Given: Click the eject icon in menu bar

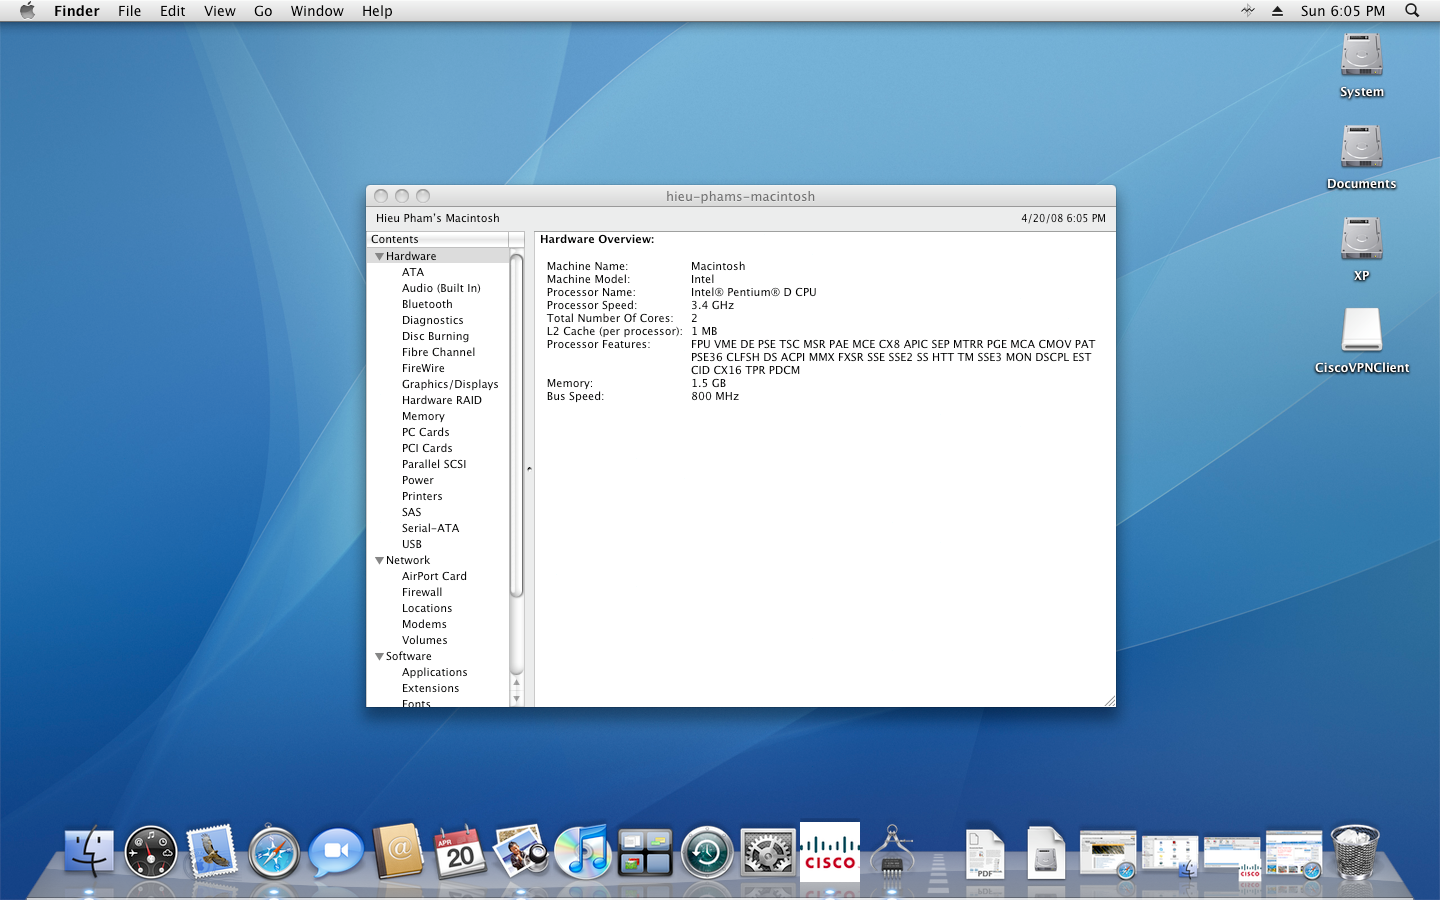Looking at the screenshot, I should (x=1277, y=11).
